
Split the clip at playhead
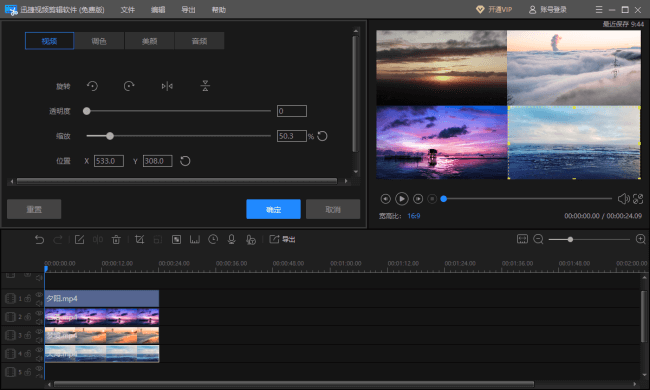coord(98,240)
